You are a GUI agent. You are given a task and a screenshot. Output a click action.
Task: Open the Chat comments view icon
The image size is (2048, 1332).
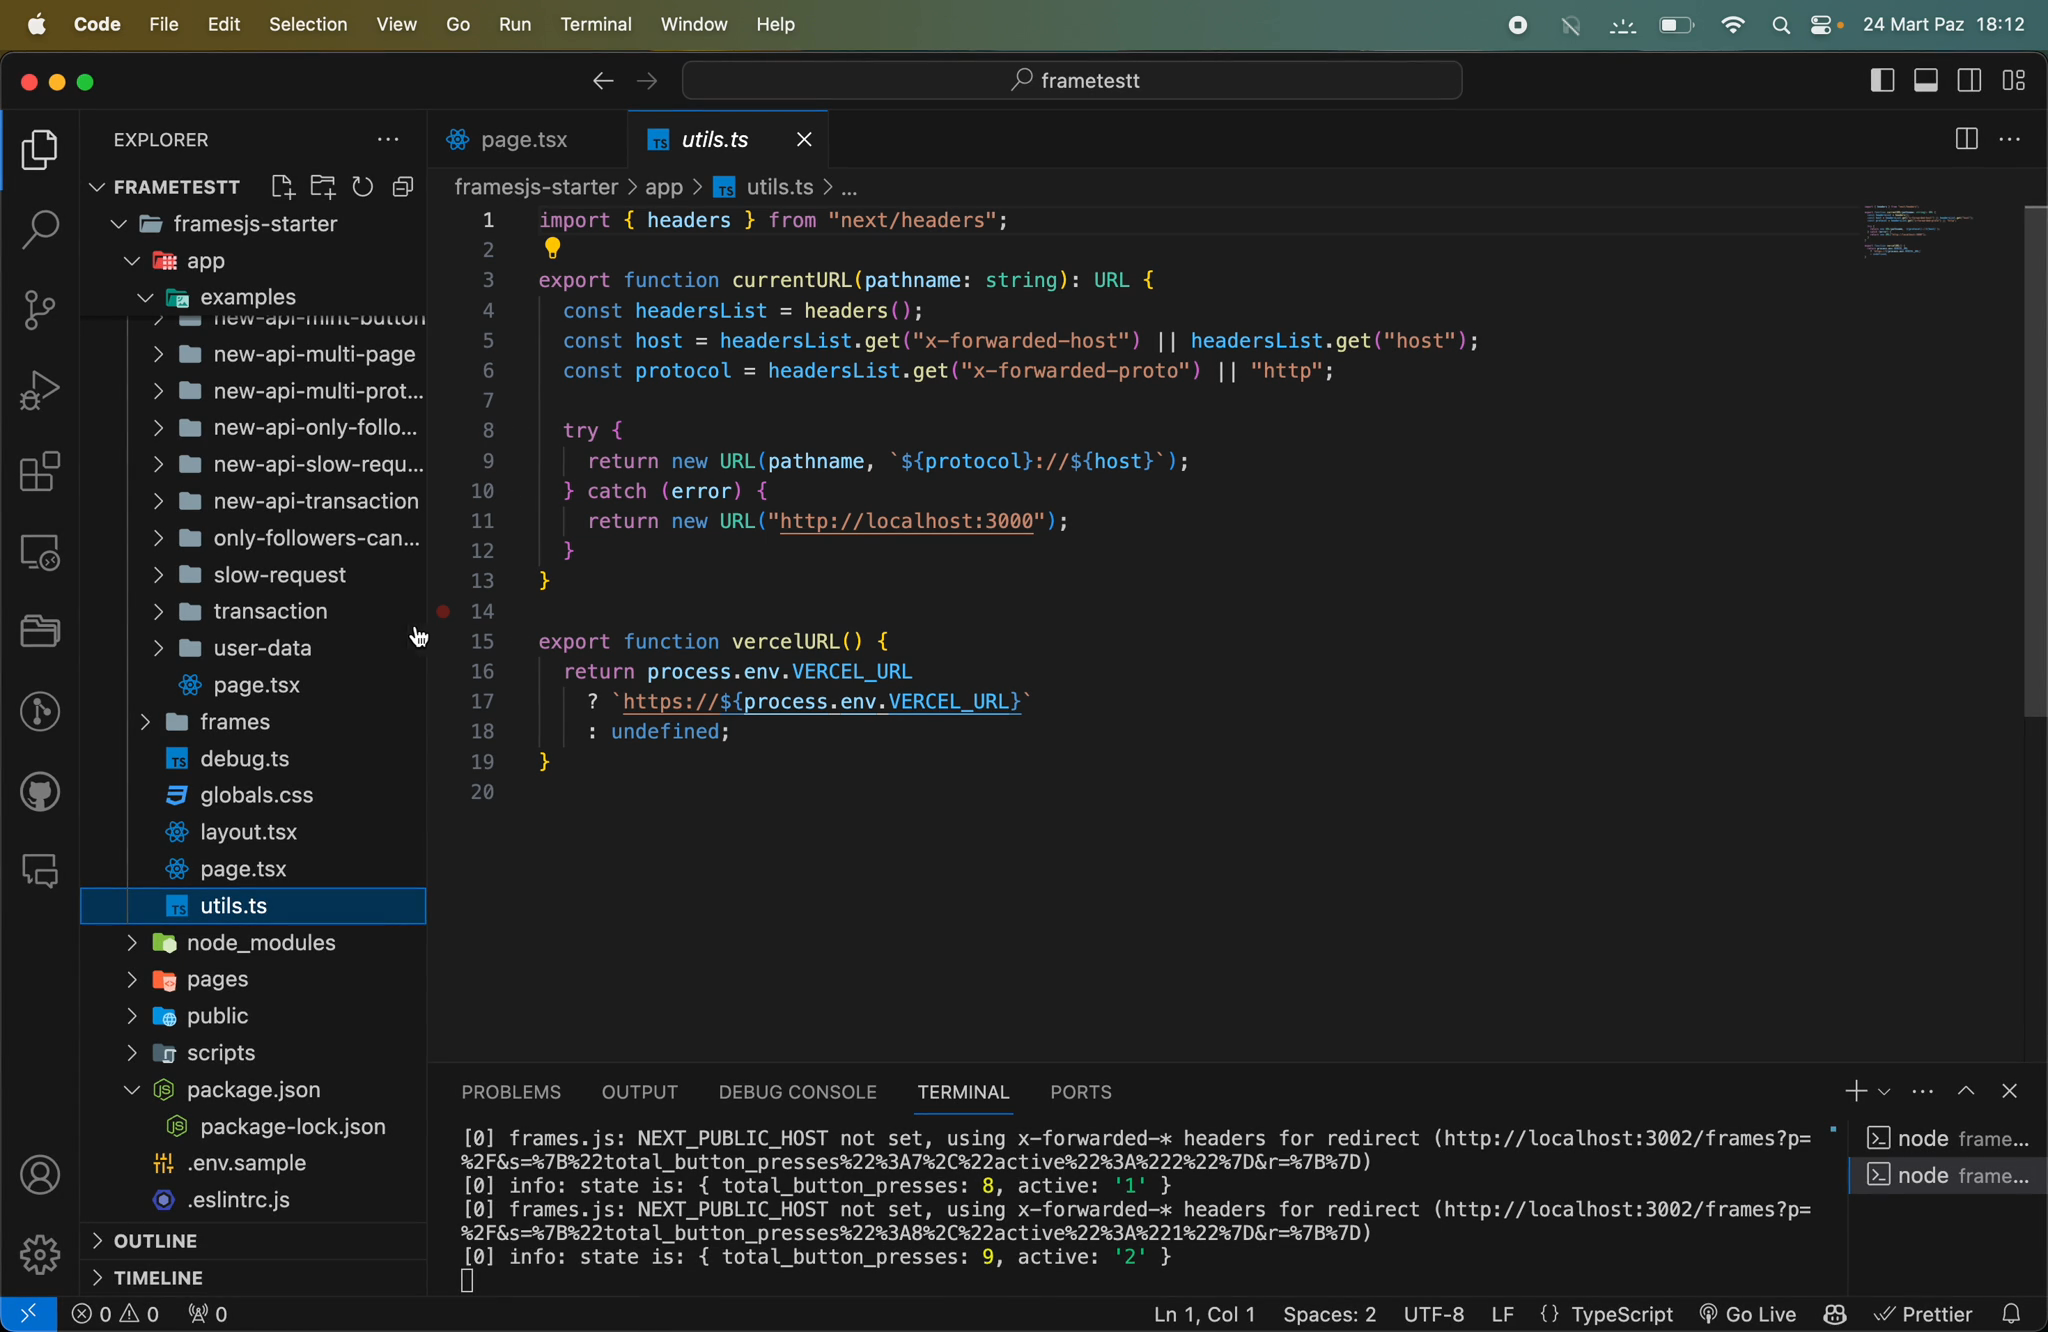click(x=40, y=871)
